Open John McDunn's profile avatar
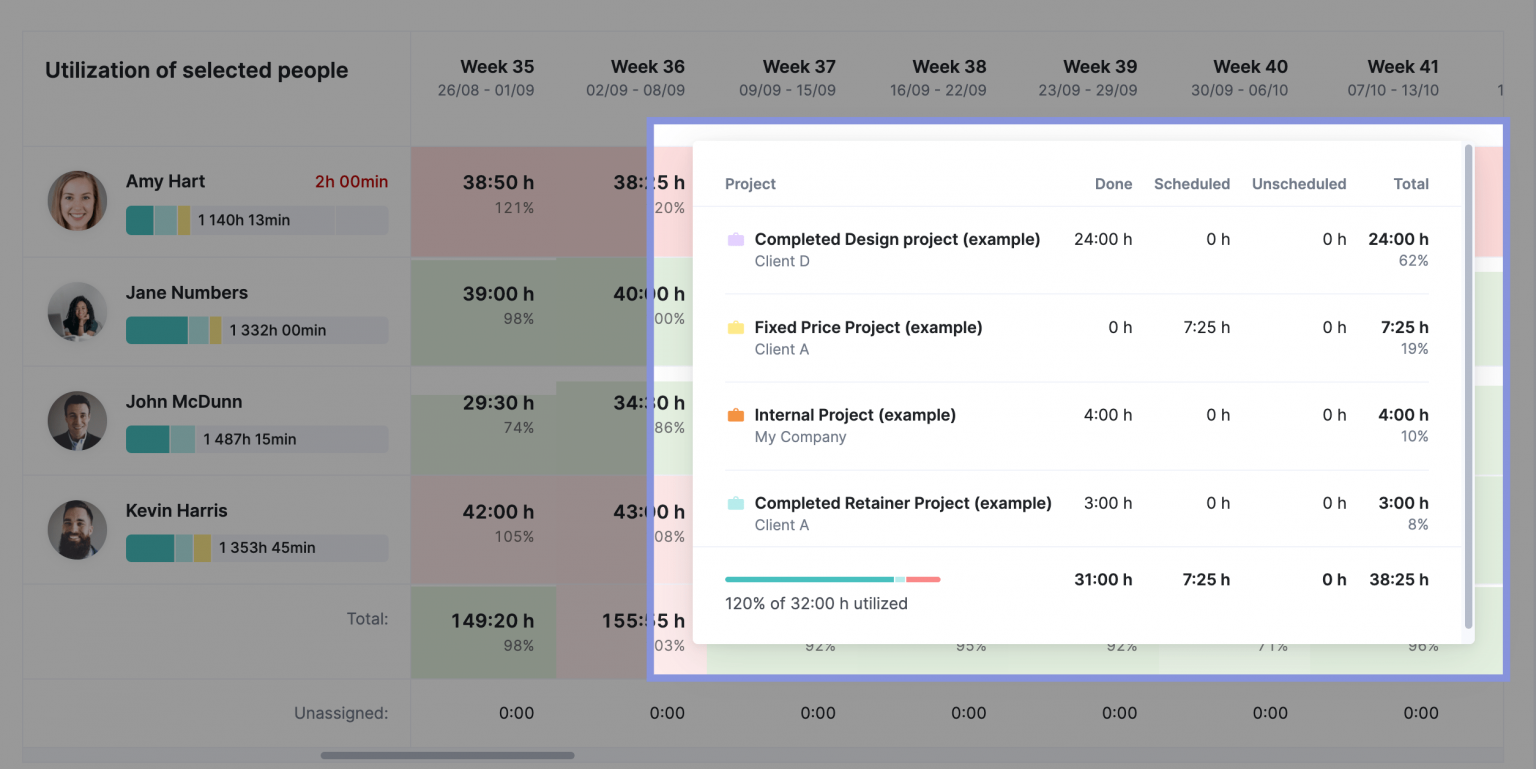Image resolution: width=1536 pixels, height=769 pixels. [77, 421]
